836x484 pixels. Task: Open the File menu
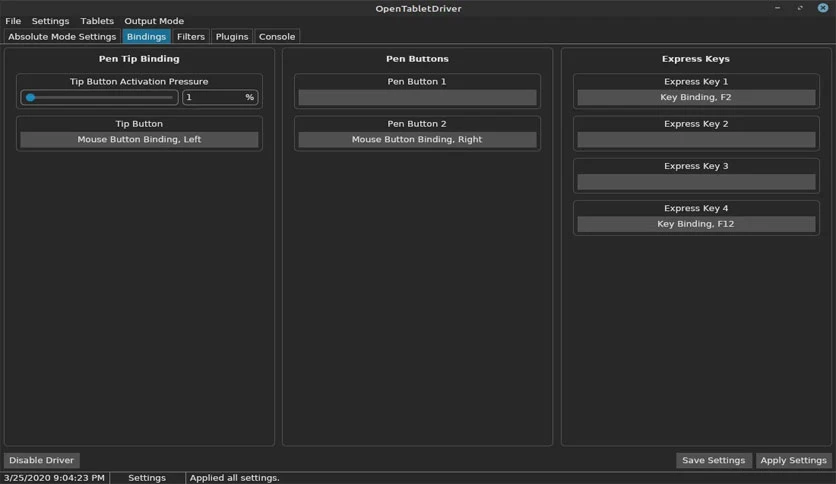coord(13,21)
